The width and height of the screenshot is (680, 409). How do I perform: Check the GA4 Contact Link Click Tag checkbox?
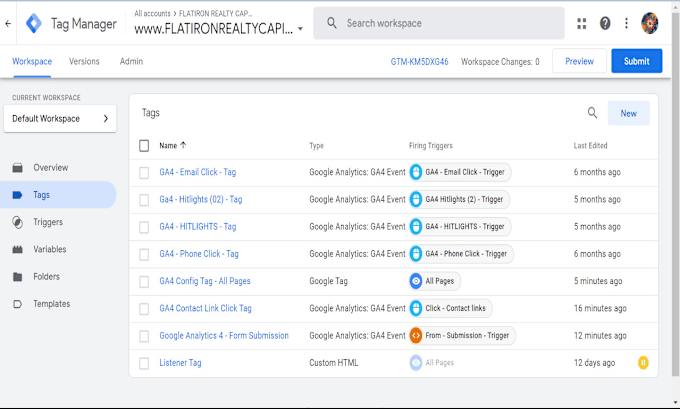click(x=144, y=309)
